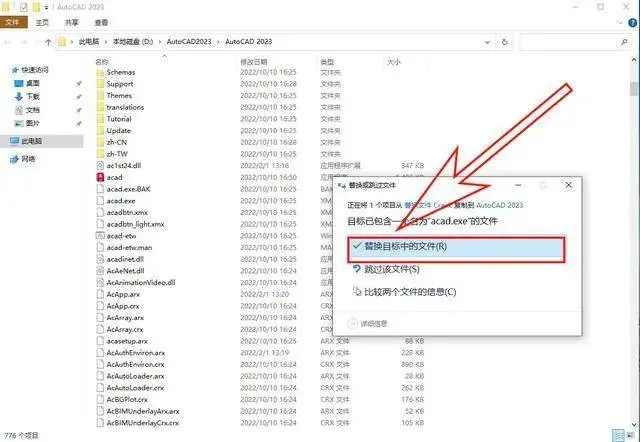Viewport: 640px width, 442px height.
Task: Select the zh-CN folder icon
Action: coord(100,142)
